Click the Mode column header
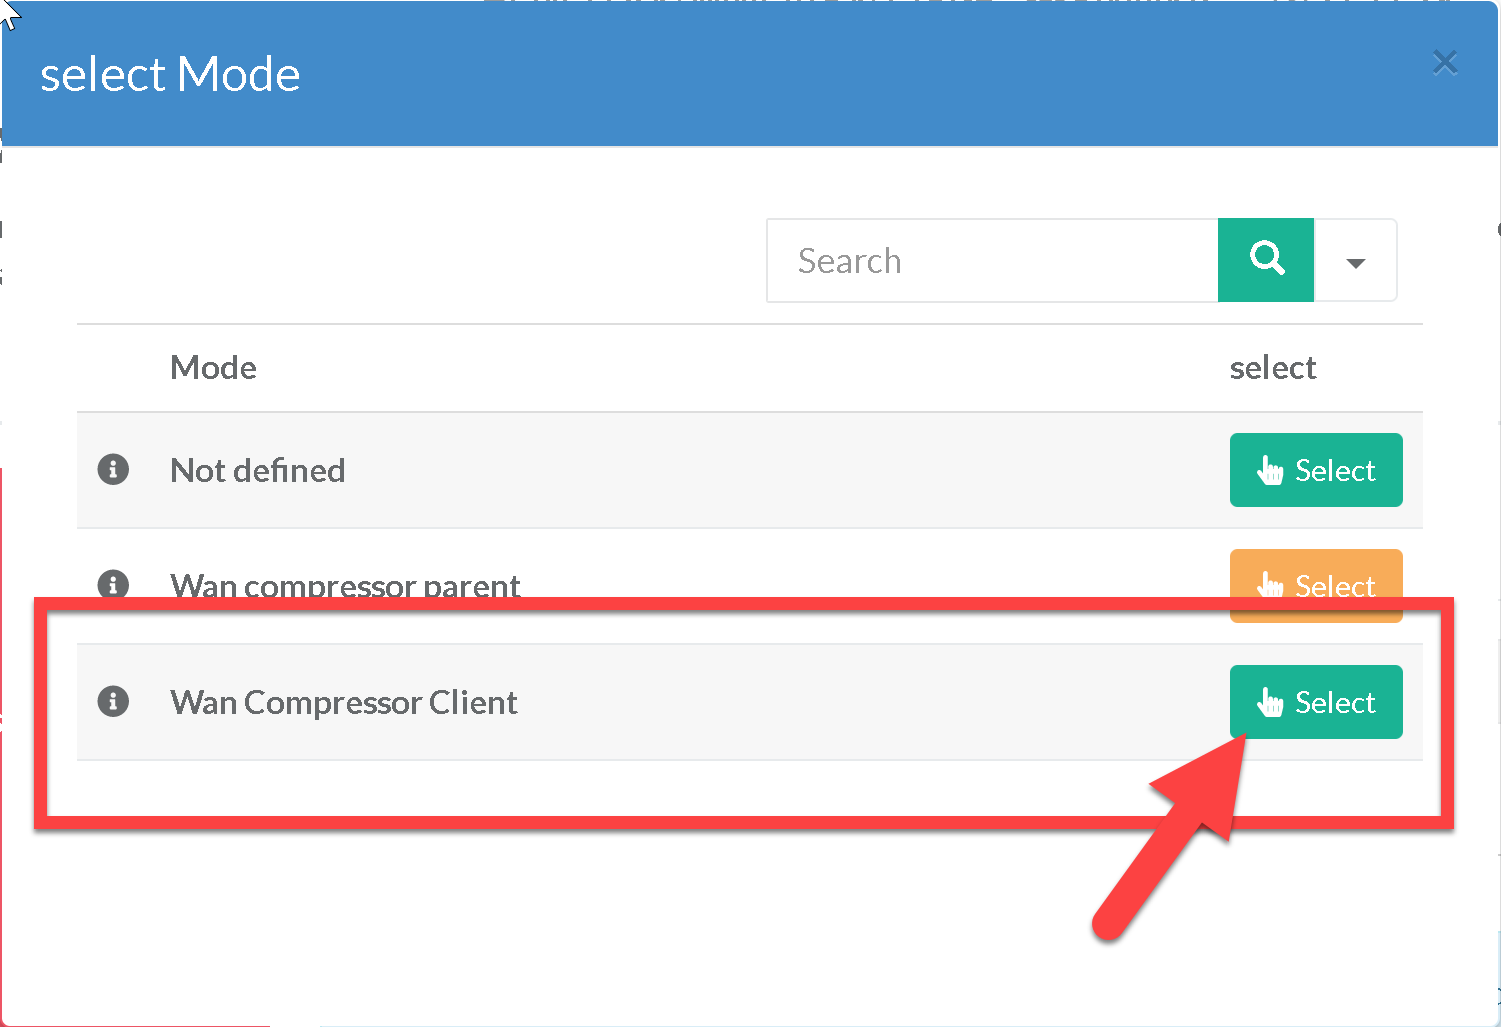Image resolution: width=1501 pixels, height=1027 pixels. [x=213, y=368]
